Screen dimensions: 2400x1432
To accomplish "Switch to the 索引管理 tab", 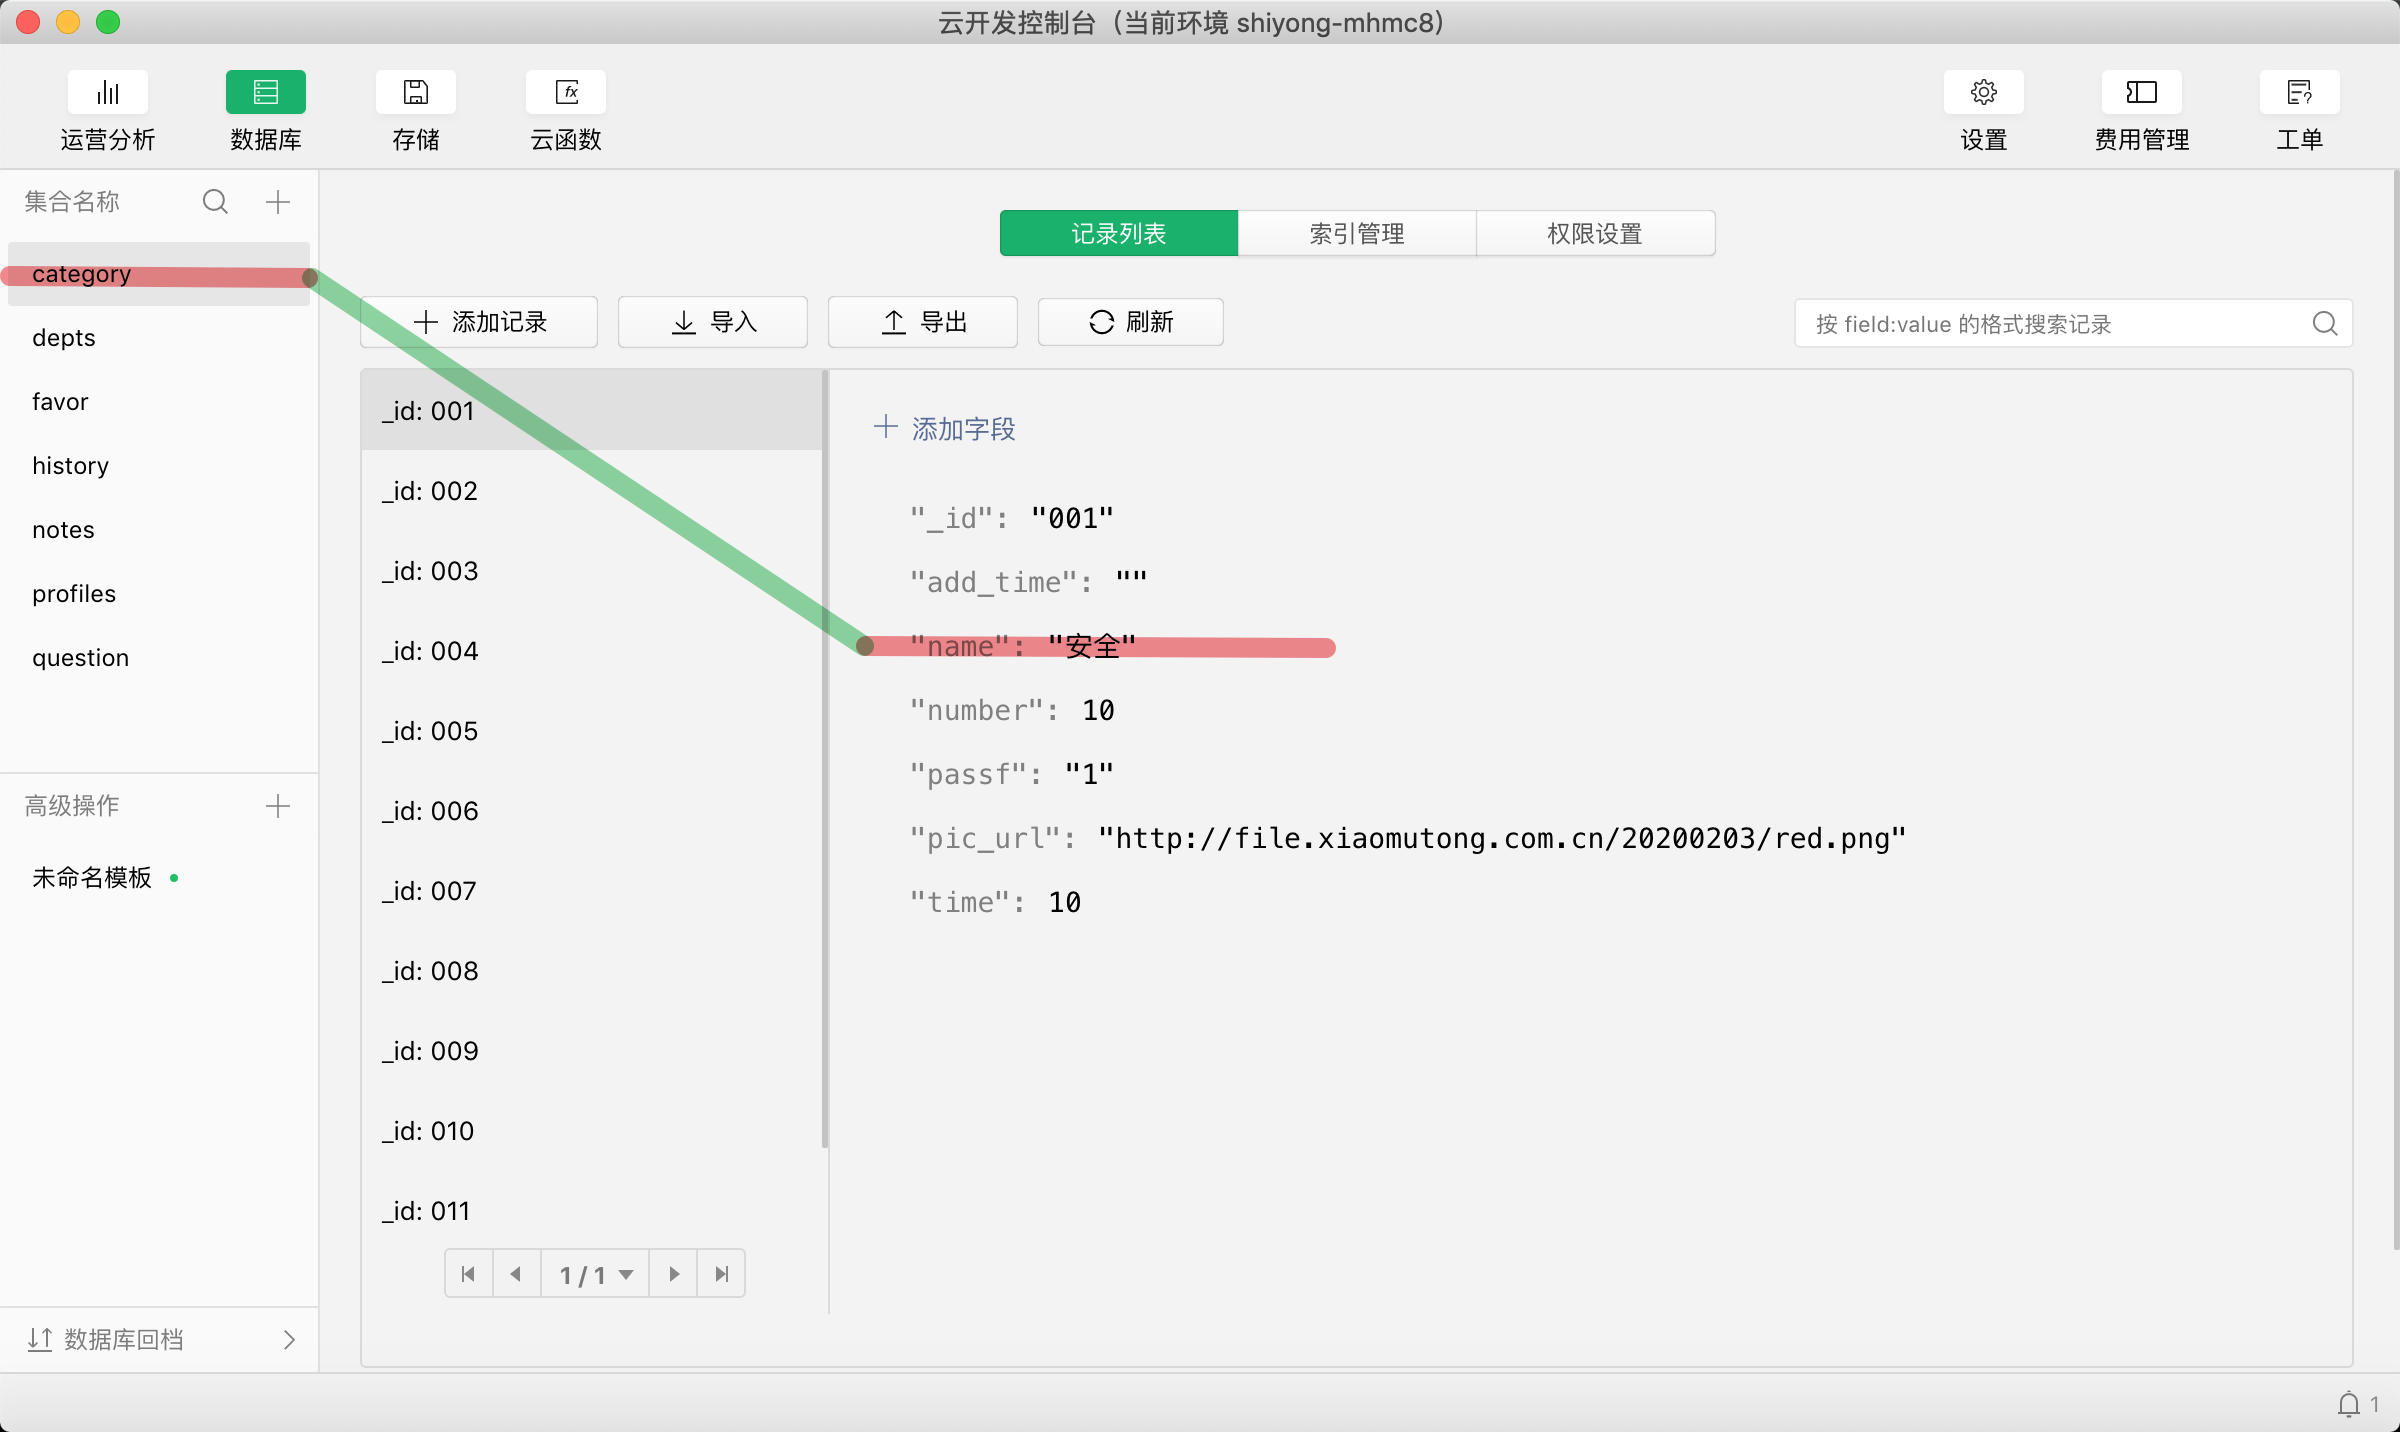I will 1357,234.
